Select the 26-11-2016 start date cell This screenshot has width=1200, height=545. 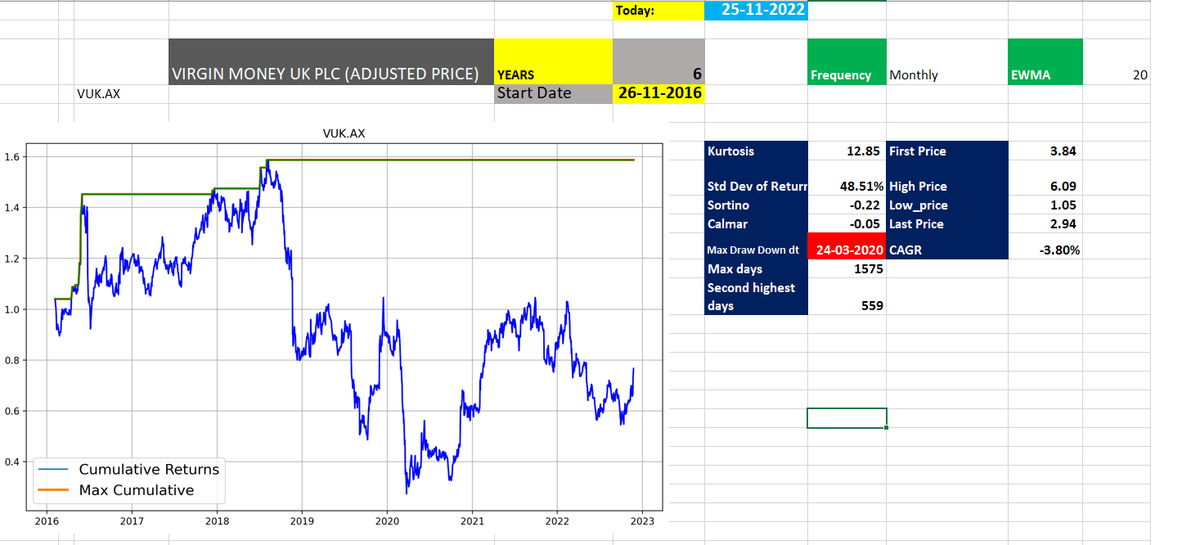tap(658, 93)
